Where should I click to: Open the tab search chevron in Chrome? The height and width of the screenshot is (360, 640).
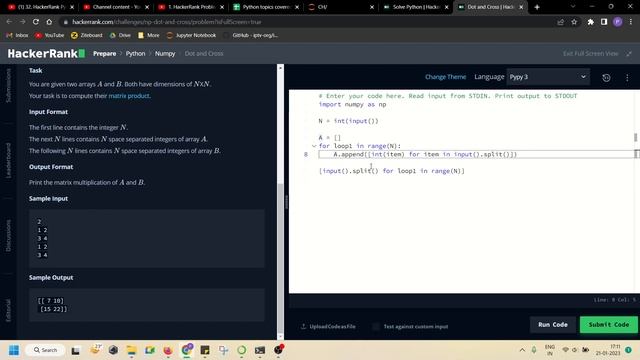click(573, 7)
